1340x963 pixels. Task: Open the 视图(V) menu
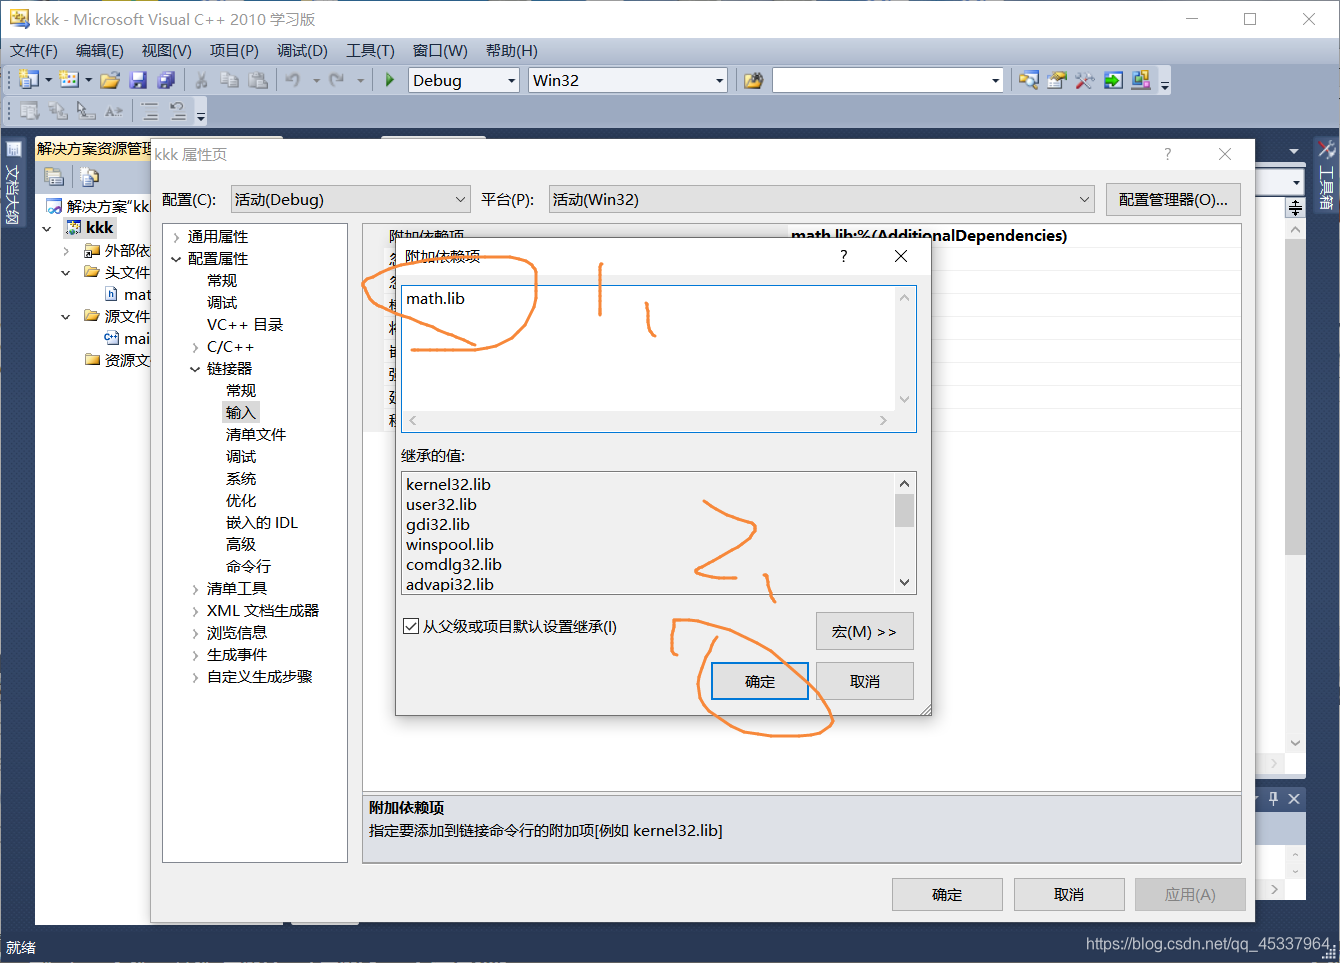pos(167,50)
